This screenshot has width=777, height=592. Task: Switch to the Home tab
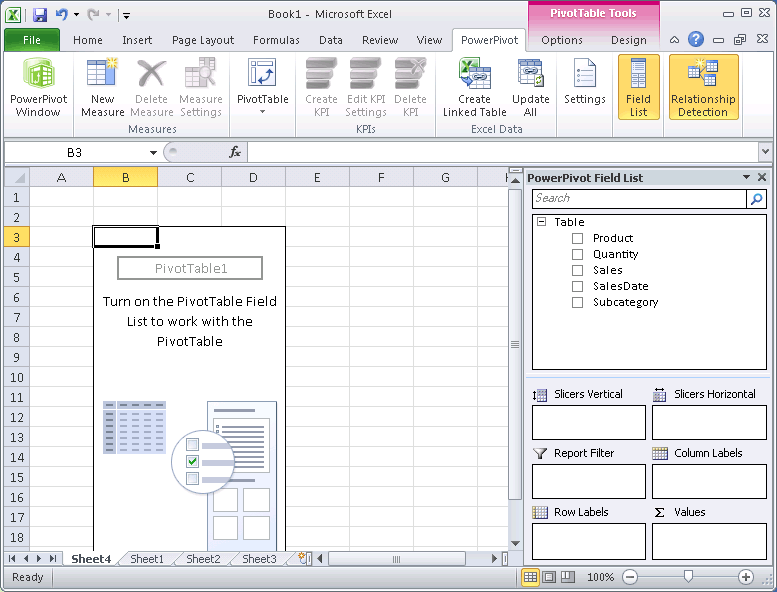click(x=88, y=40)
